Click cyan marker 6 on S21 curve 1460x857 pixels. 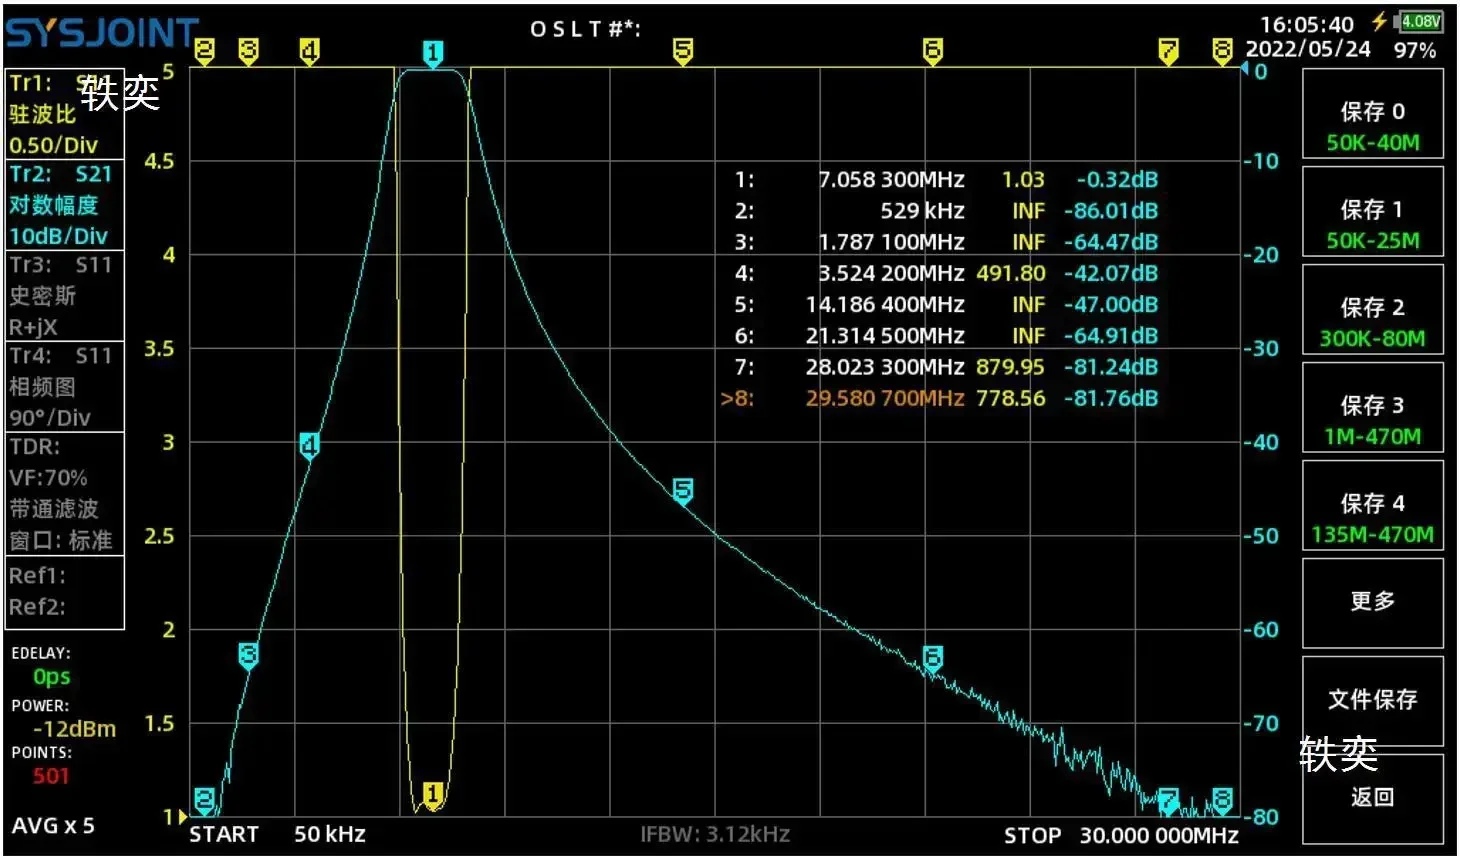tap(932, 658)
